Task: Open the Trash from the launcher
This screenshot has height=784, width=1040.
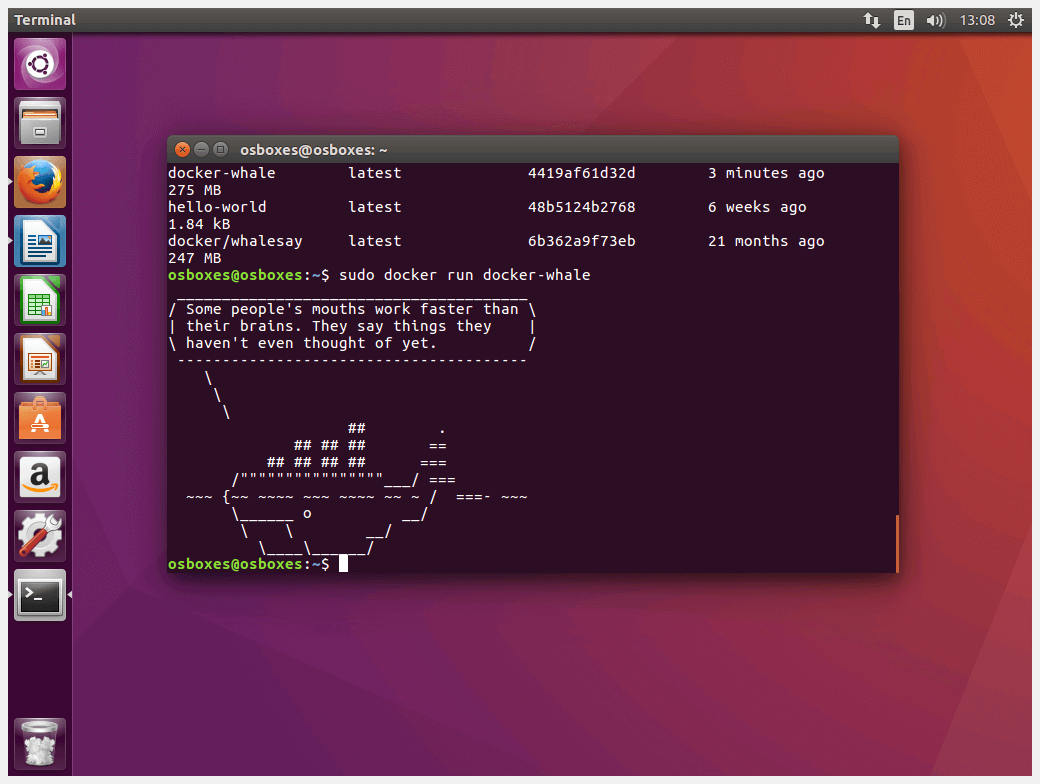Action: 40,744
